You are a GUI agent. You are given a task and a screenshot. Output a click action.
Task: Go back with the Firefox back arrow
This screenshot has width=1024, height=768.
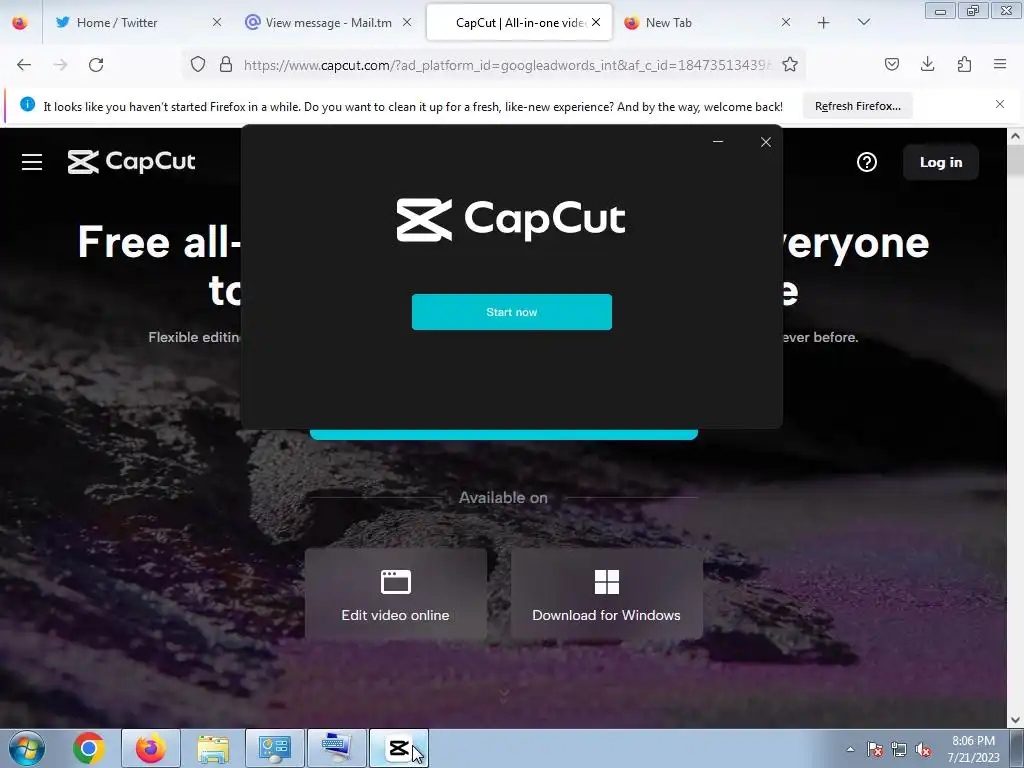pos(24,65)
